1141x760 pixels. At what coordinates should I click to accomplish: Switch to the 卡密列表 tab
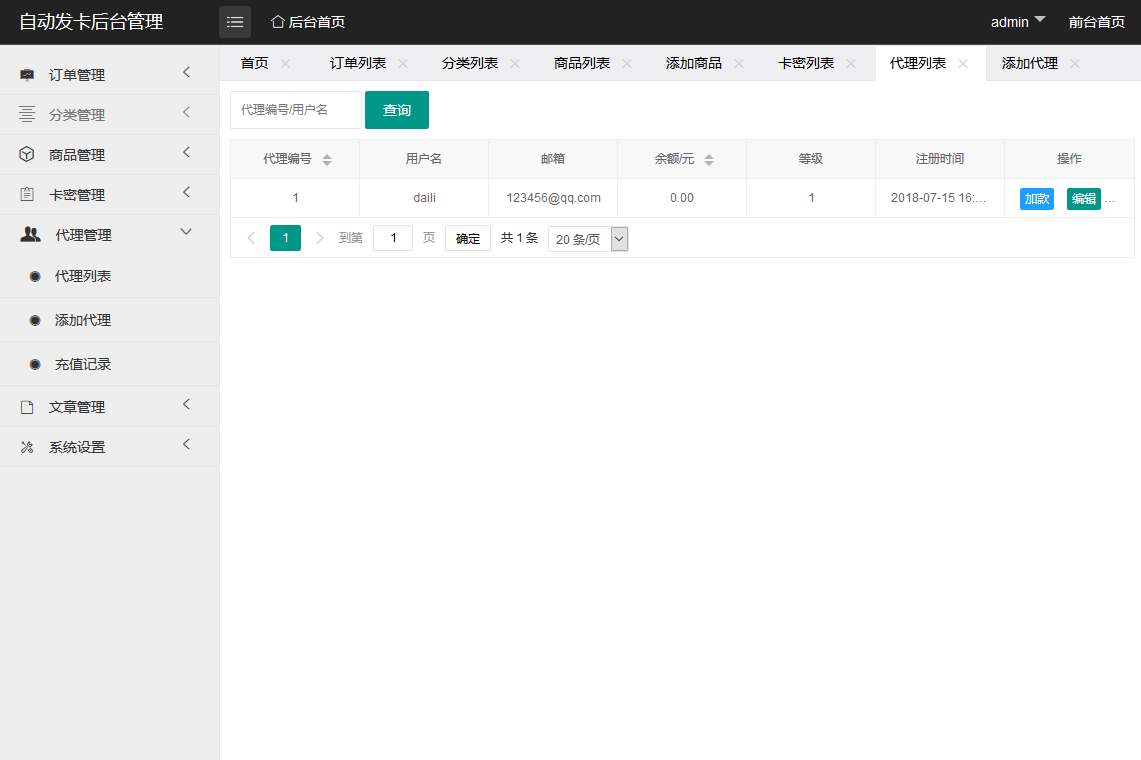point(806,63)
